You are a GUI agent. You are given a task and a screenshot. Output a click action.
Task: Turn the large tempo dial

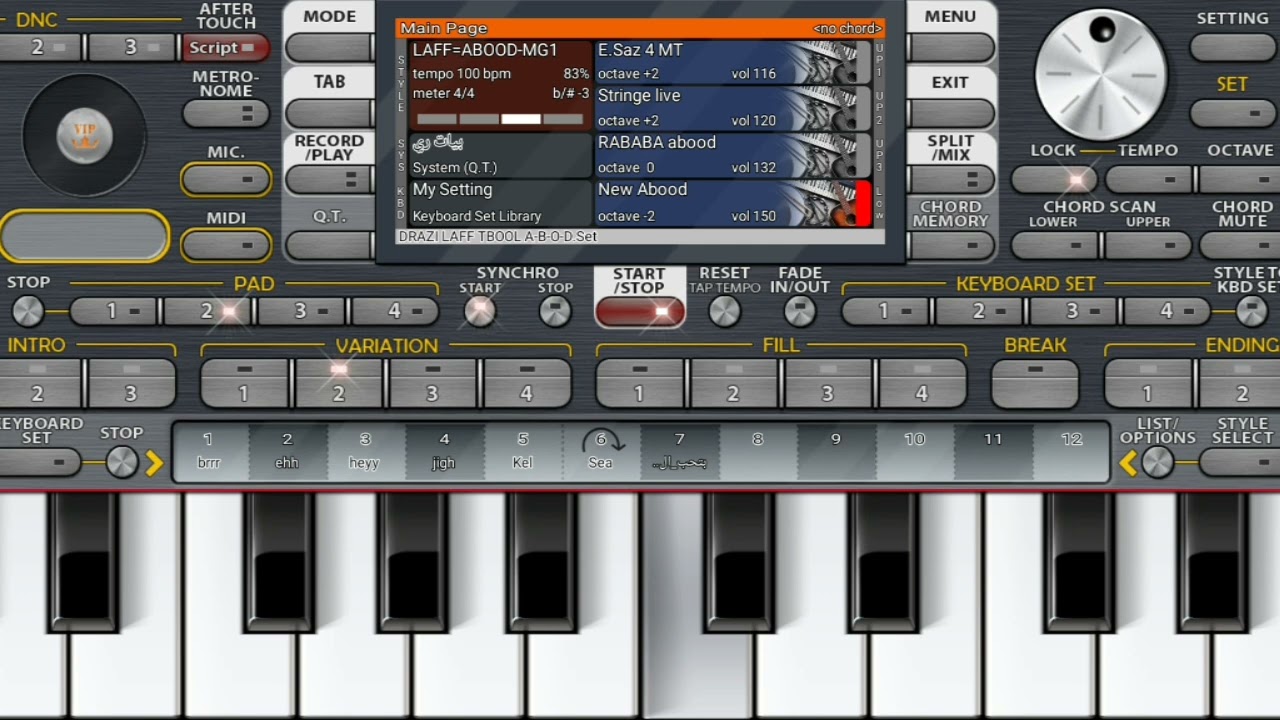[1101, 76]
